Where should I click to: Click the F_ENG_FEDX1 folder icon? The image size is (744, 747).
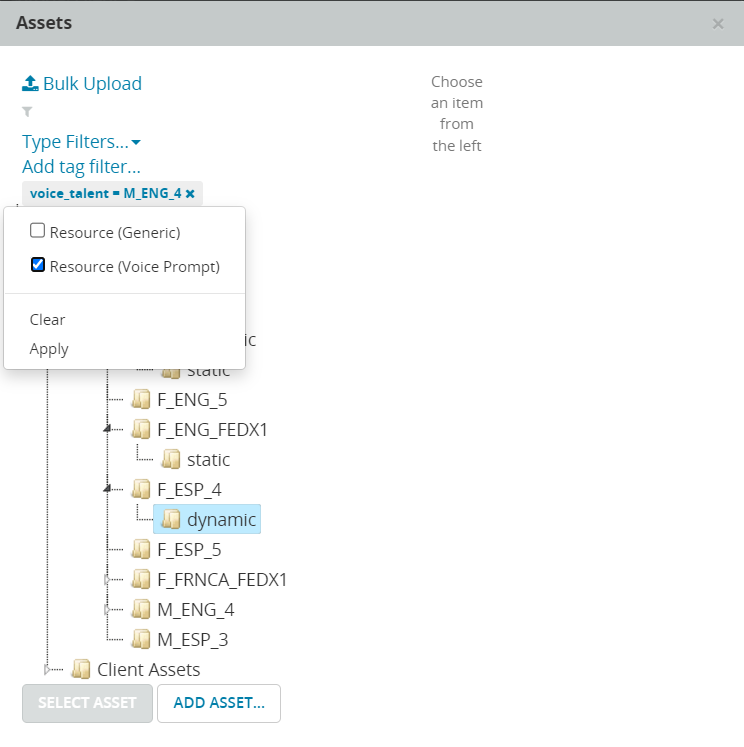pyautogui.click(x=141, y=430)
